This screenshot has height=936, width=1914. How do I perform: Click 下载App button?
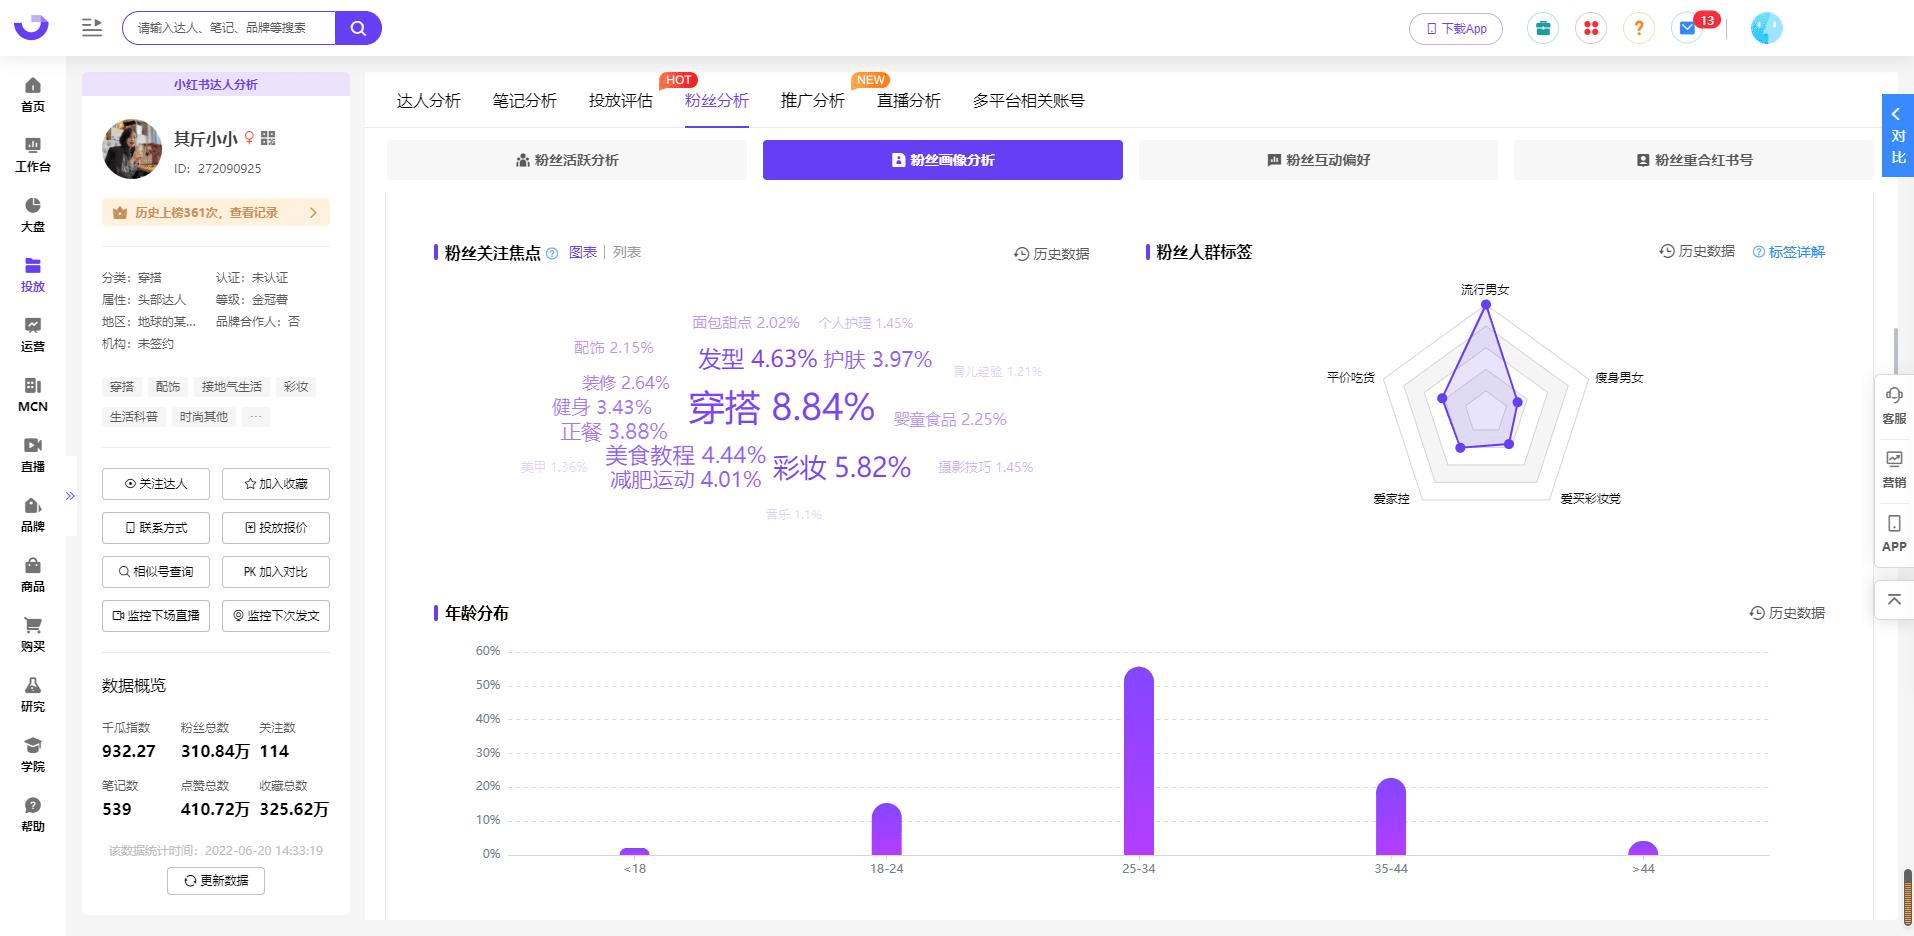pos(1456,28)
